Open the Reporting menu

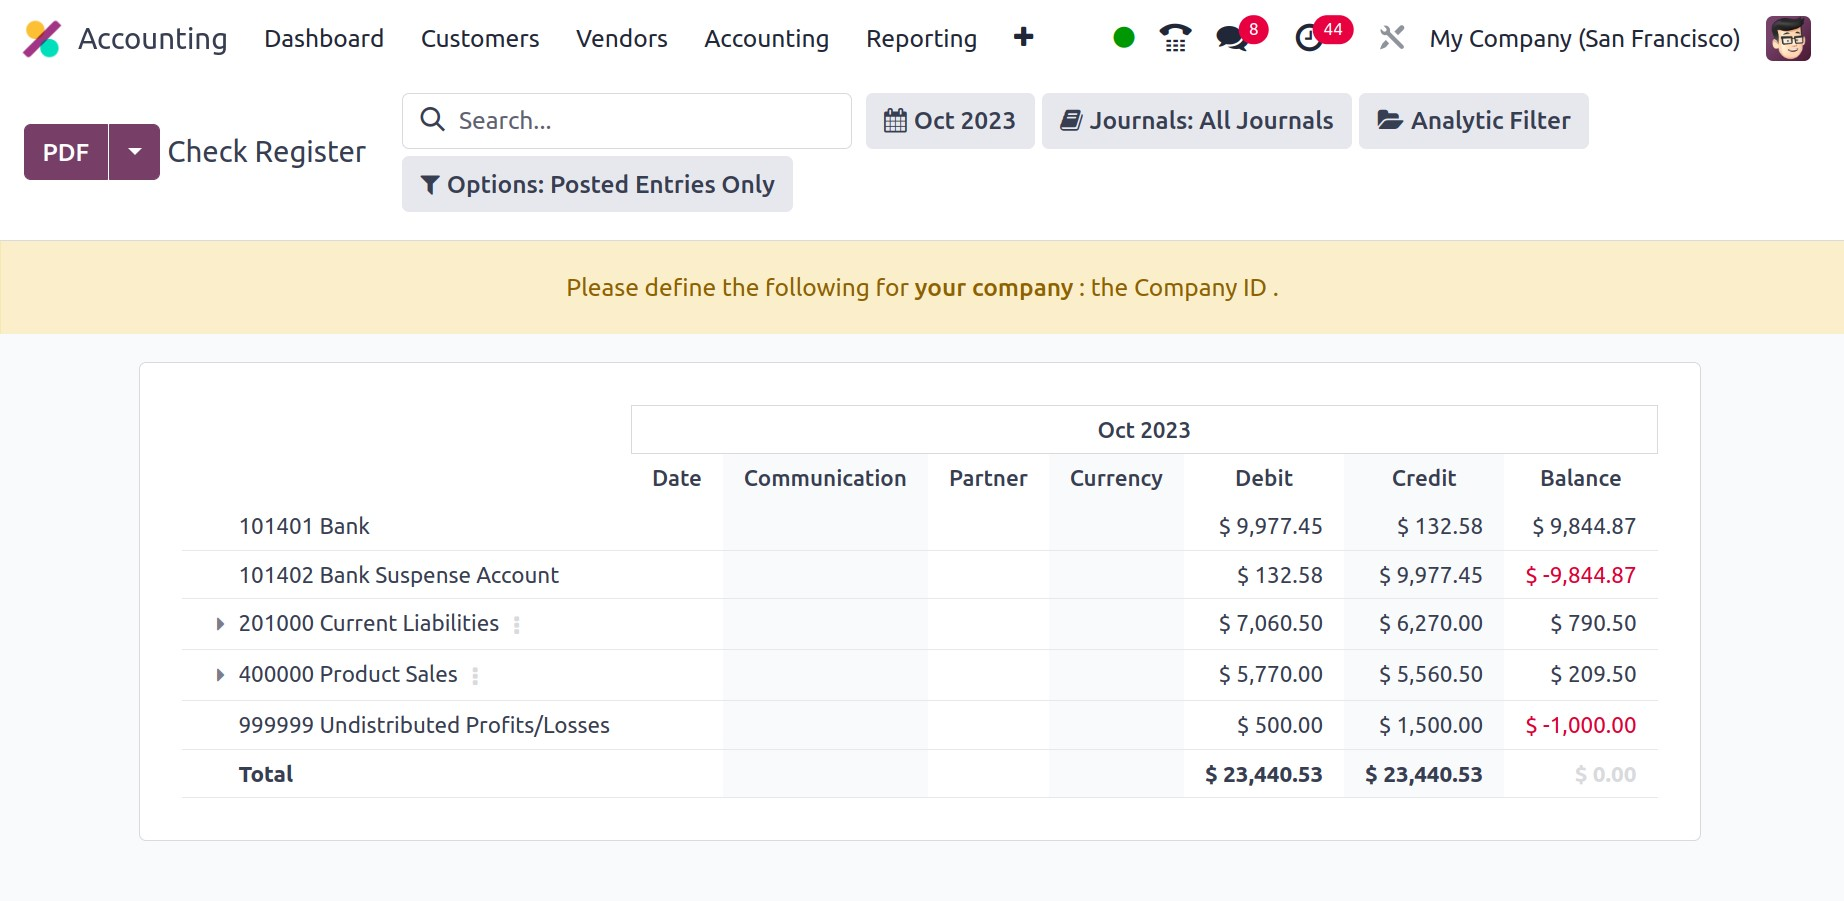[921, 39]
